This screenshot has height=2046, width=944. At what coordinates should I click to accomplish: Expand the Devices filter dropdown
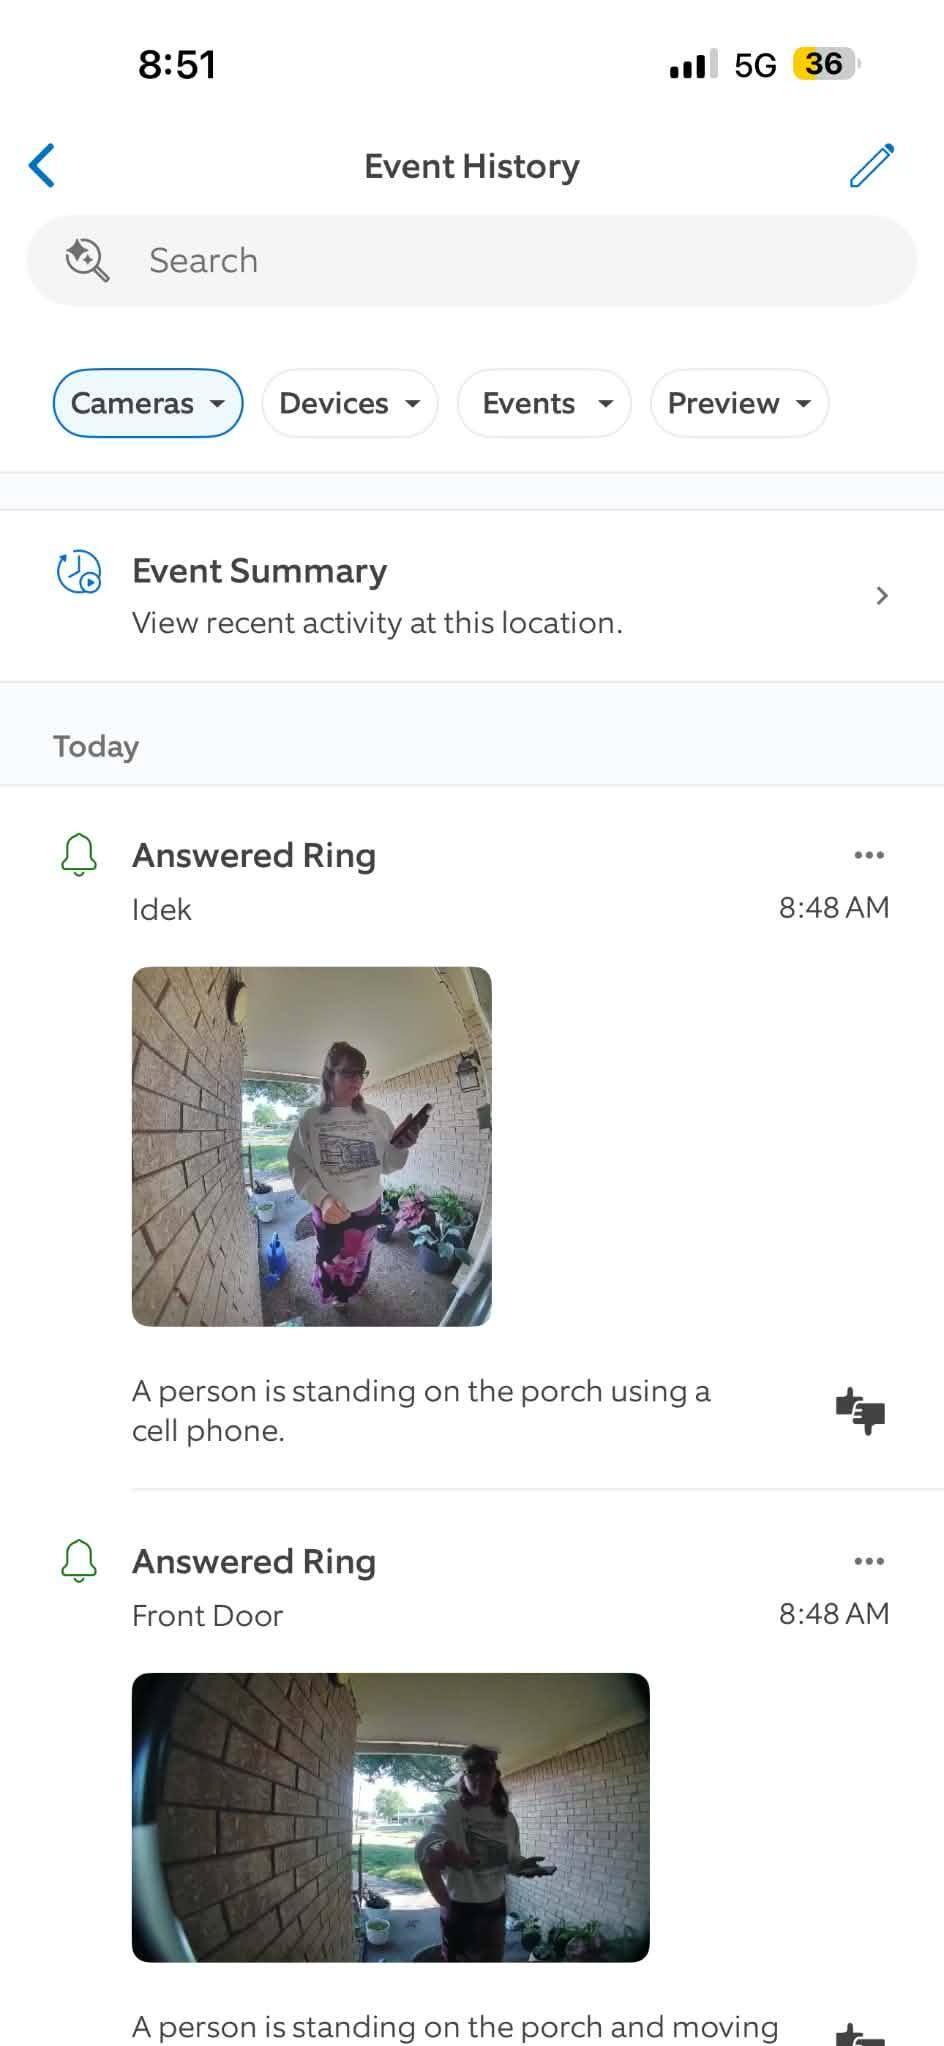click(x=350, y=403)
